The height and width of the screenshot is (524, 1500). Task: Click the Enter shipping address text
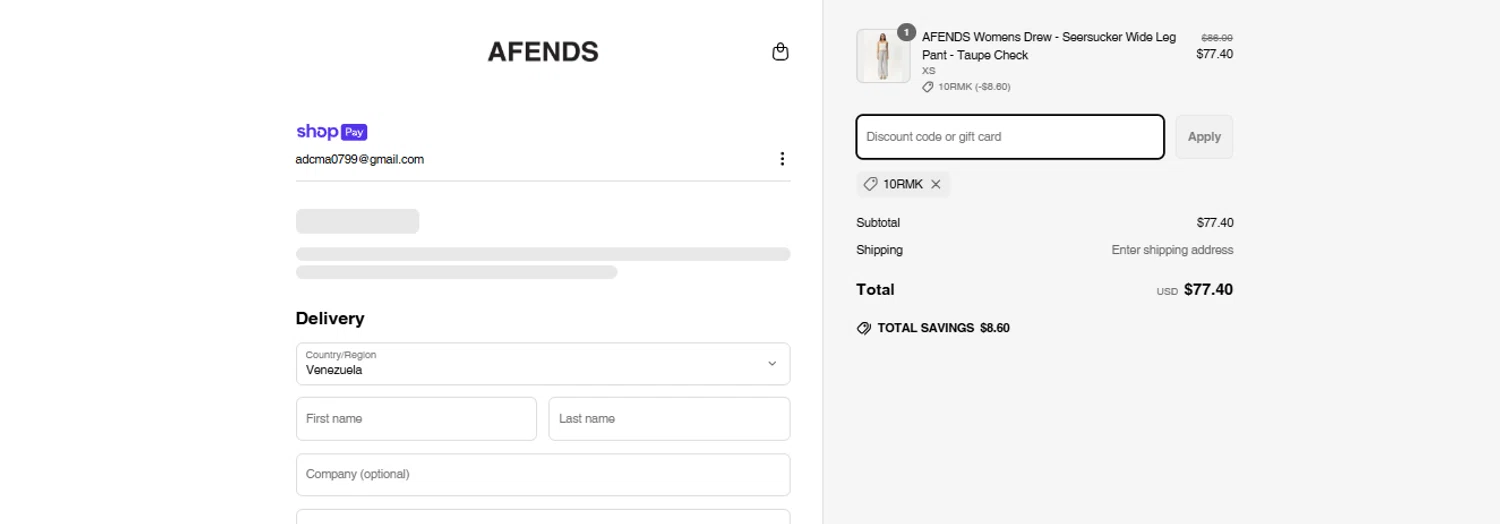click(1172, 250)
